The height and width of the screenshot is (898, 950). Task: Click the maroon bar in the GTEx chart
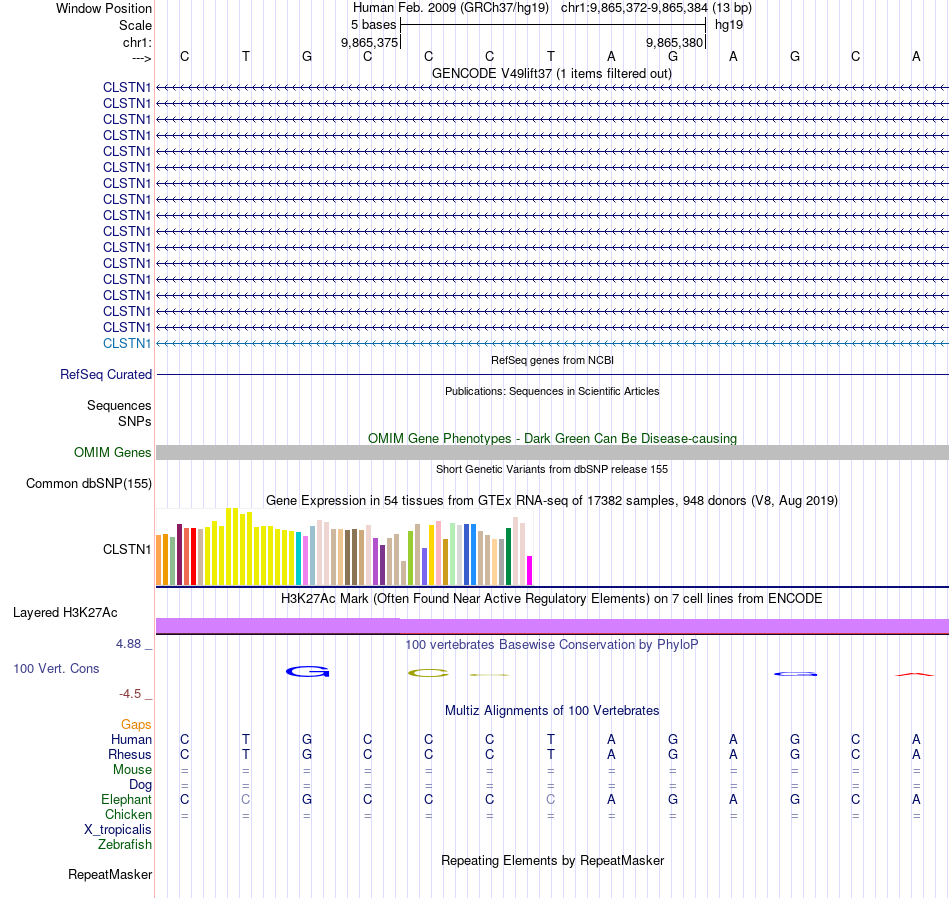click(x=179, y=554)
